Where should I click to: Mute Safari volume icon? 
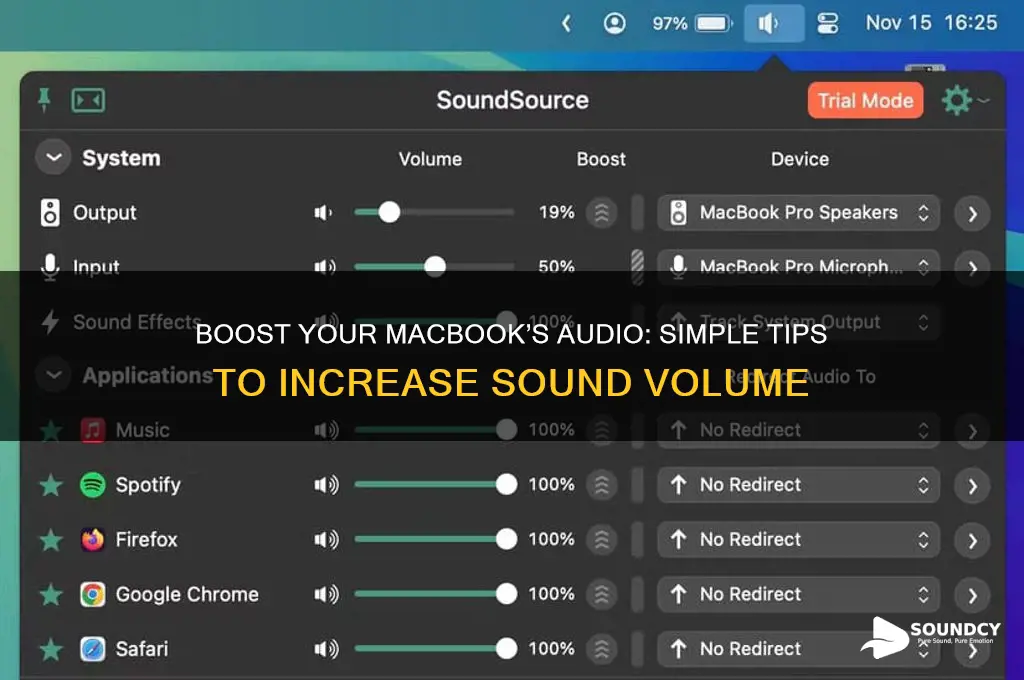[x=326, y=649]
